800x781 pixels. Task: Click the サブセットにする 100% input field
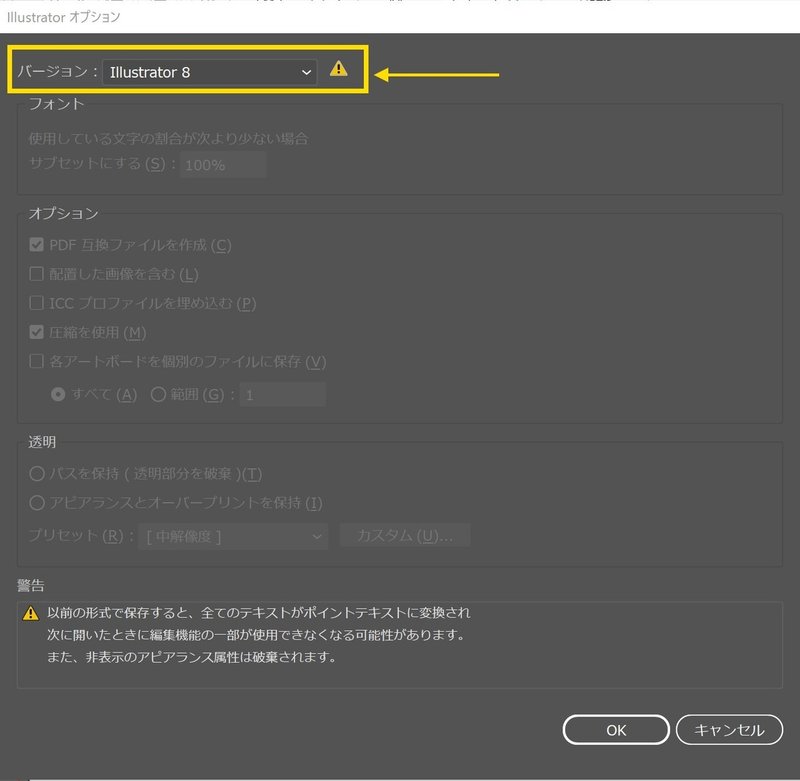pos(223,165)
